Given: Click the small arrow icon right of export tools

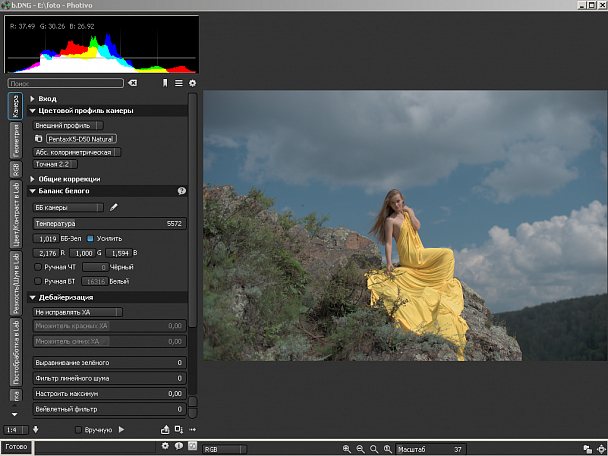Looking at the screenshot, I should [x=192, y=429].
